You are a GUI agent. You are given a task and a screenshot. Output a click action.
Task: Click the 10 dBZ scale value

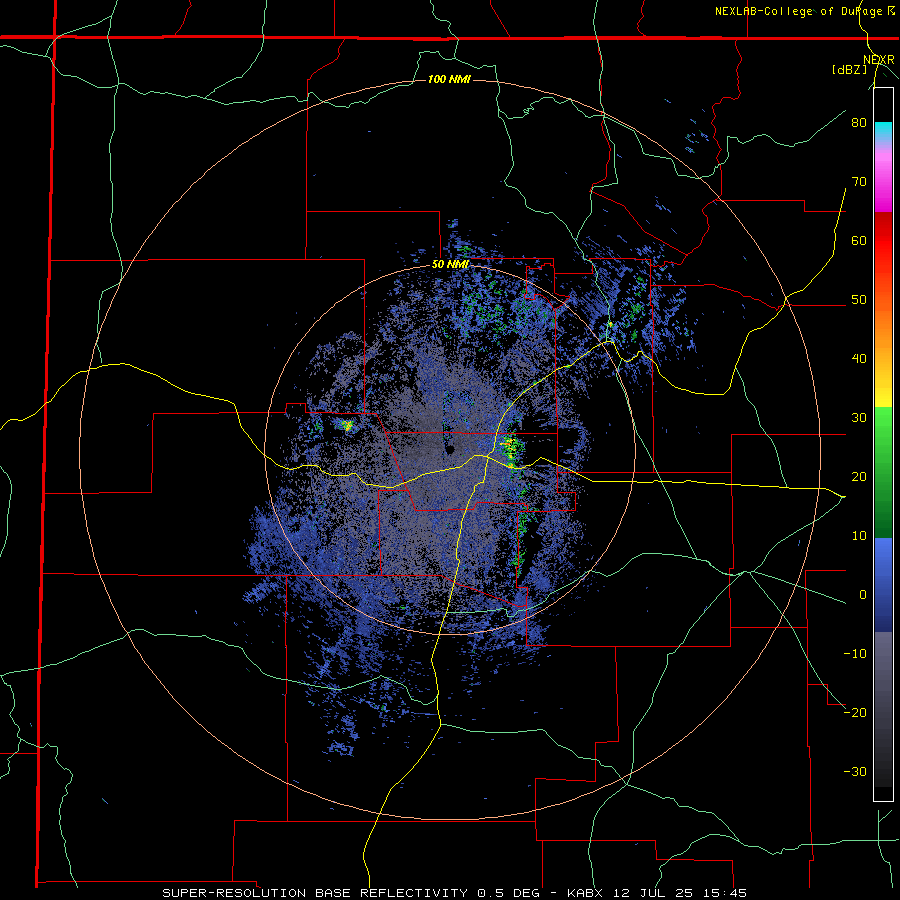click(859, 536)
